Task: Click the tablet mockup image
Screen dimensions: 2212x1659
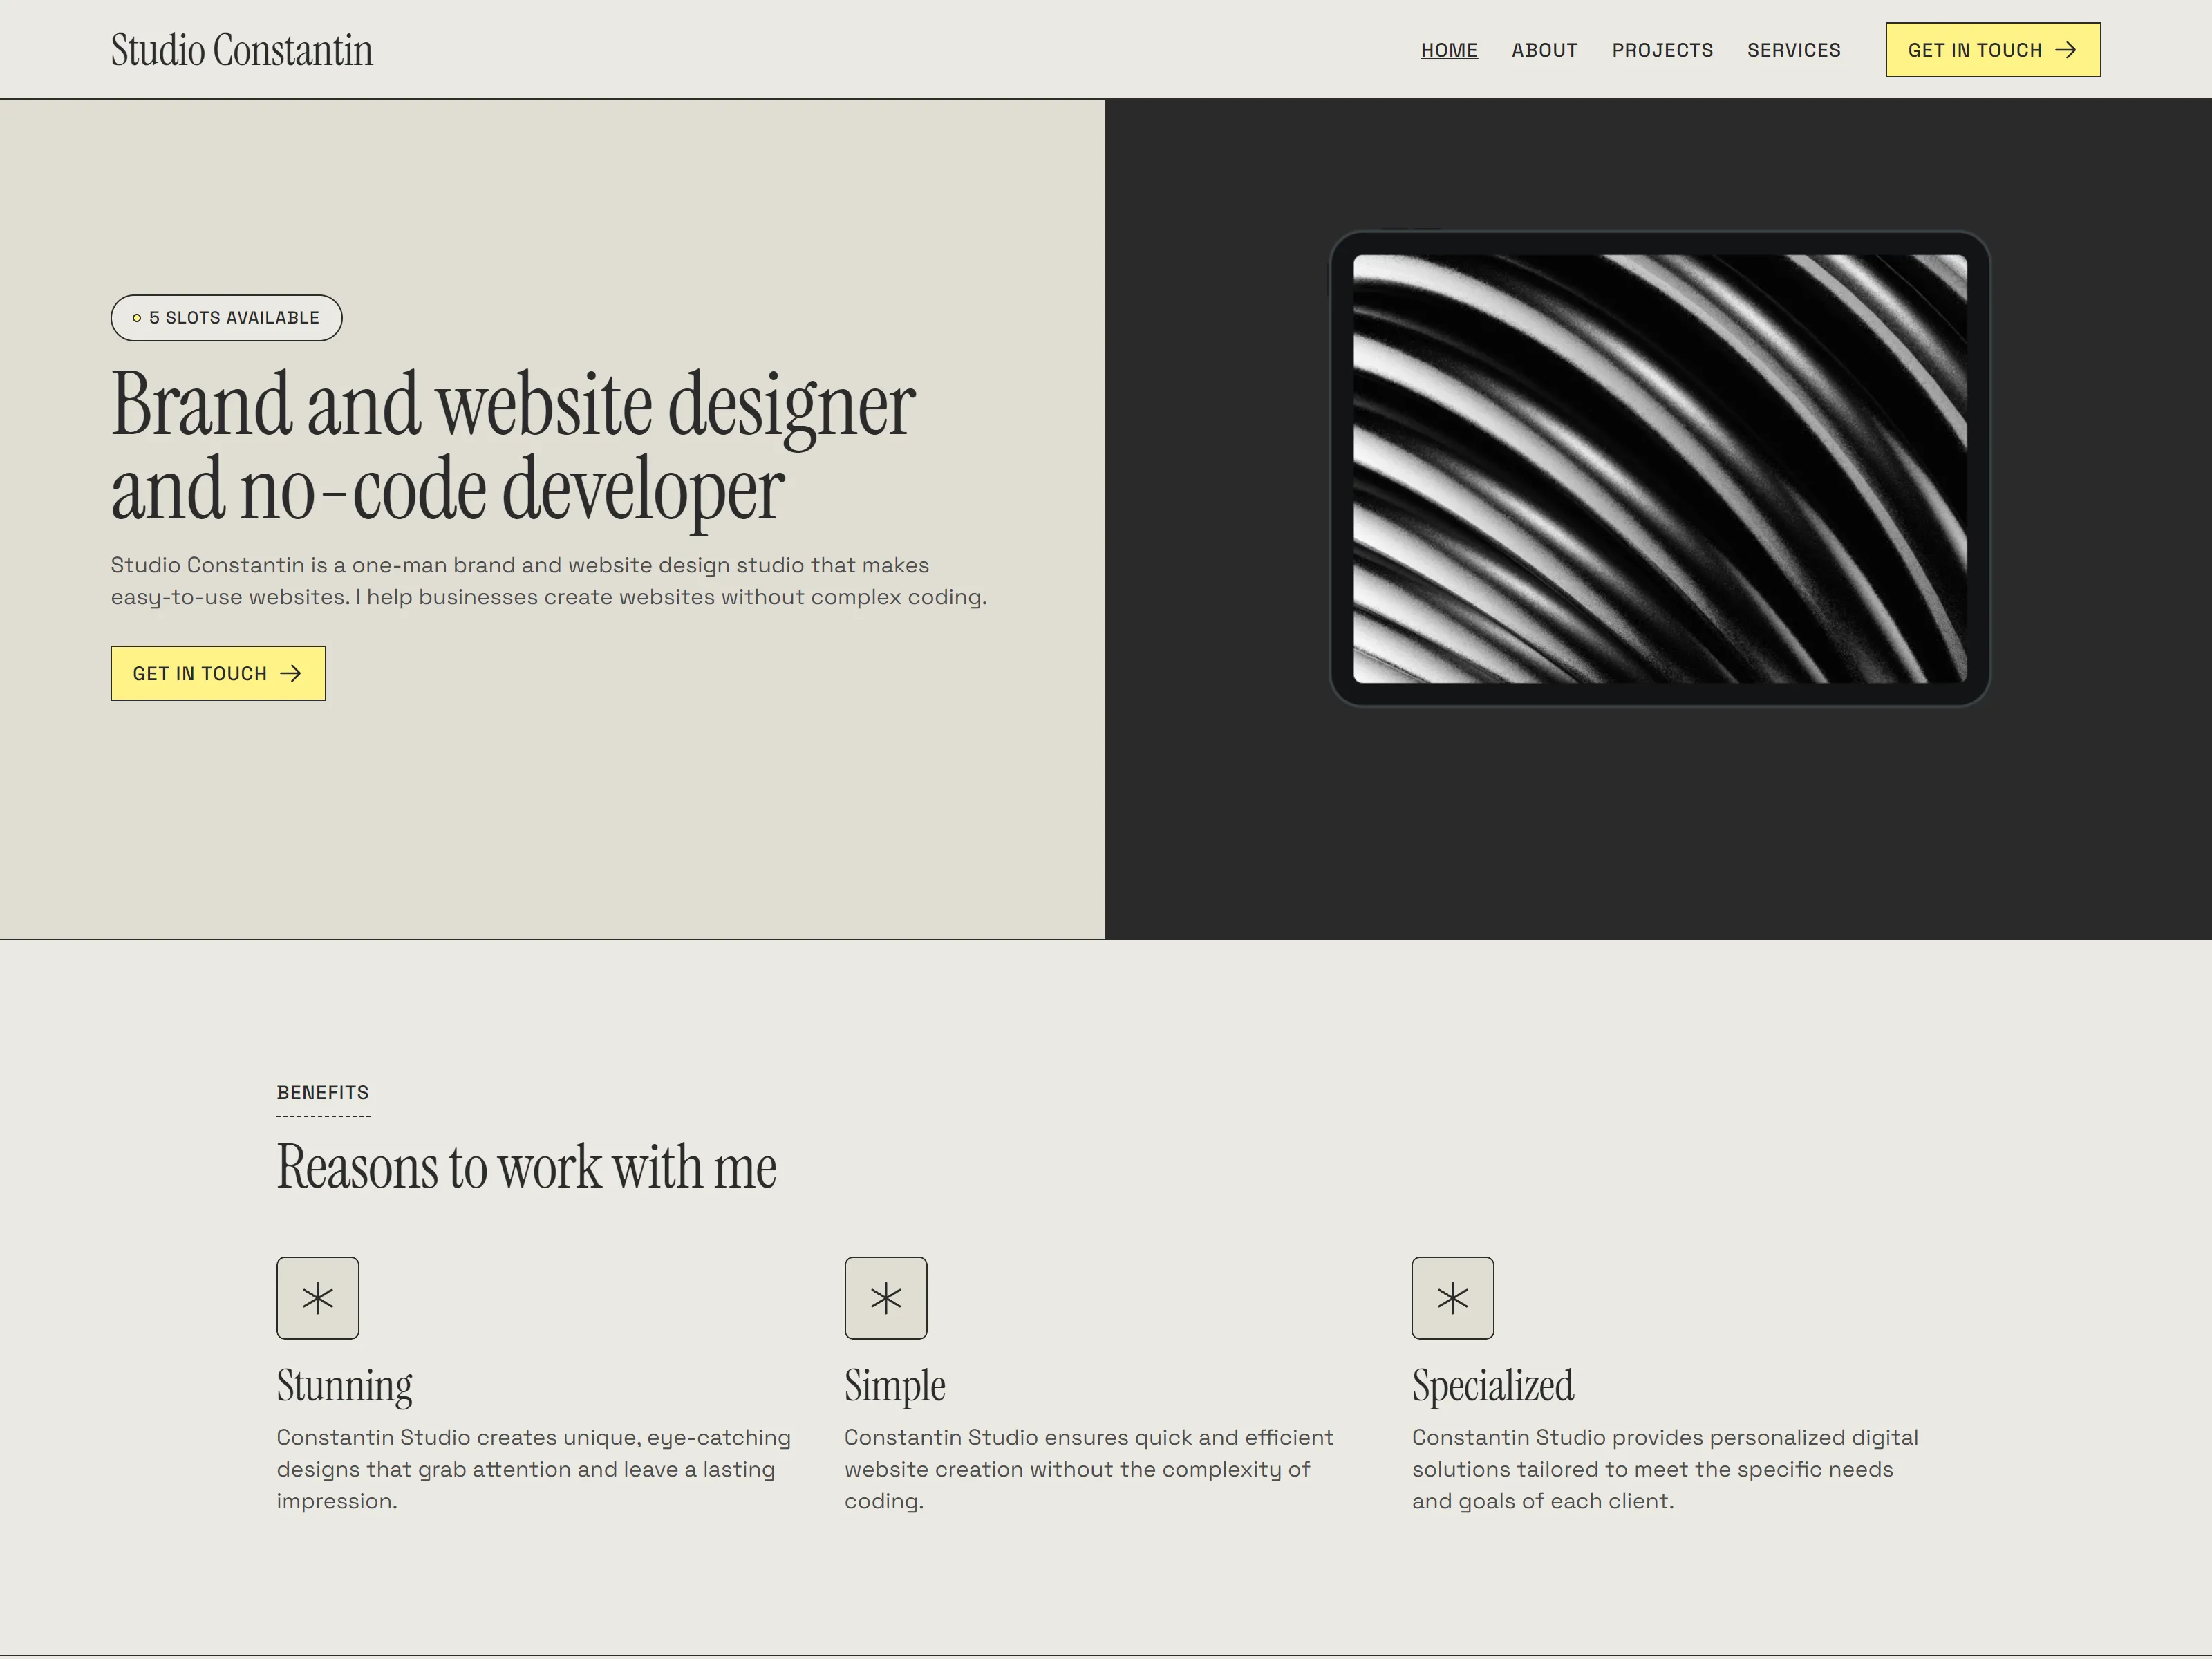Action: pyautogui.click(x=1659, y=469)
